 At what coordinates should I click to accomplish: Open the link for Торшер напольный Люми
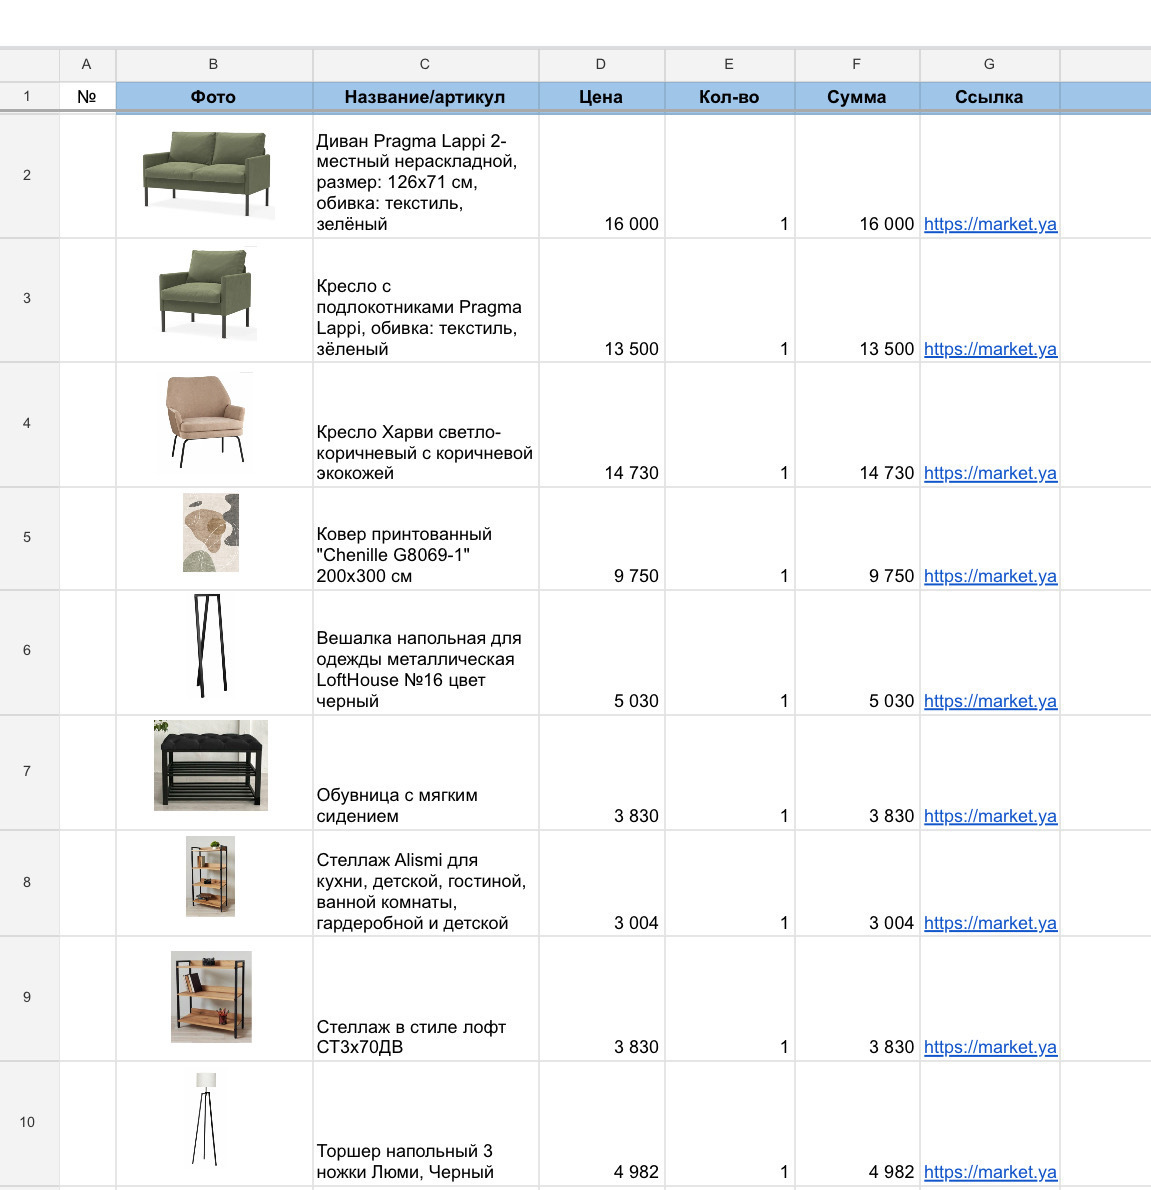pos(990,1172)
